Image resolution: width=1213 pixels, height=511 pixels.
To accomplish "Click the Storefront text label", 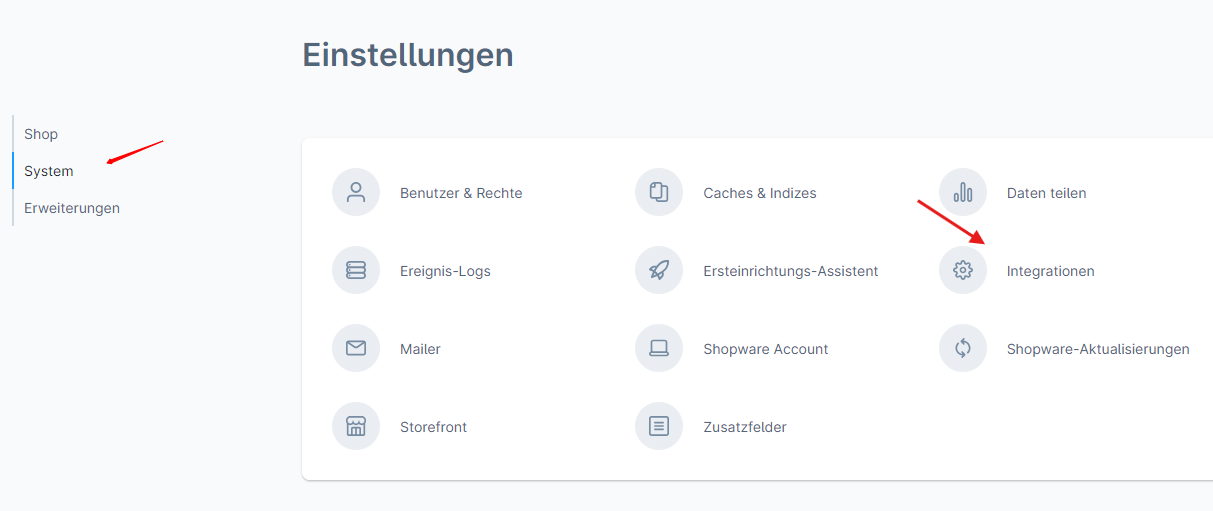I will [x=433, y=427].
